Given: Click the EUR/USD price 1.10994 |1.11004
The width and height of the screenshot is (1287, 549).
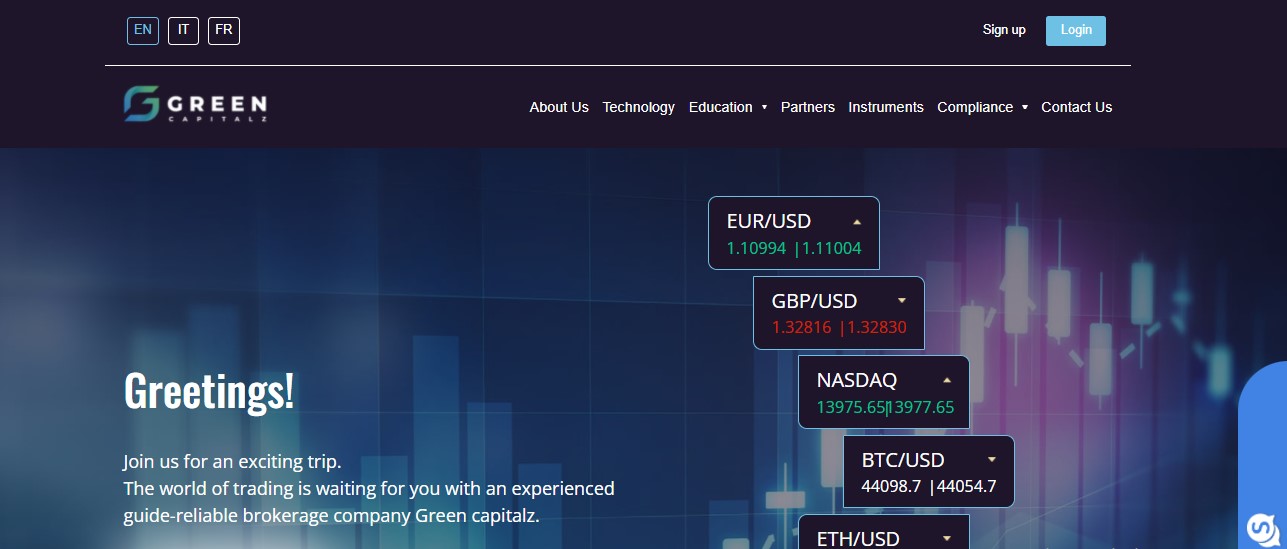Looking at the screenshot, I should tap(794, 248).
